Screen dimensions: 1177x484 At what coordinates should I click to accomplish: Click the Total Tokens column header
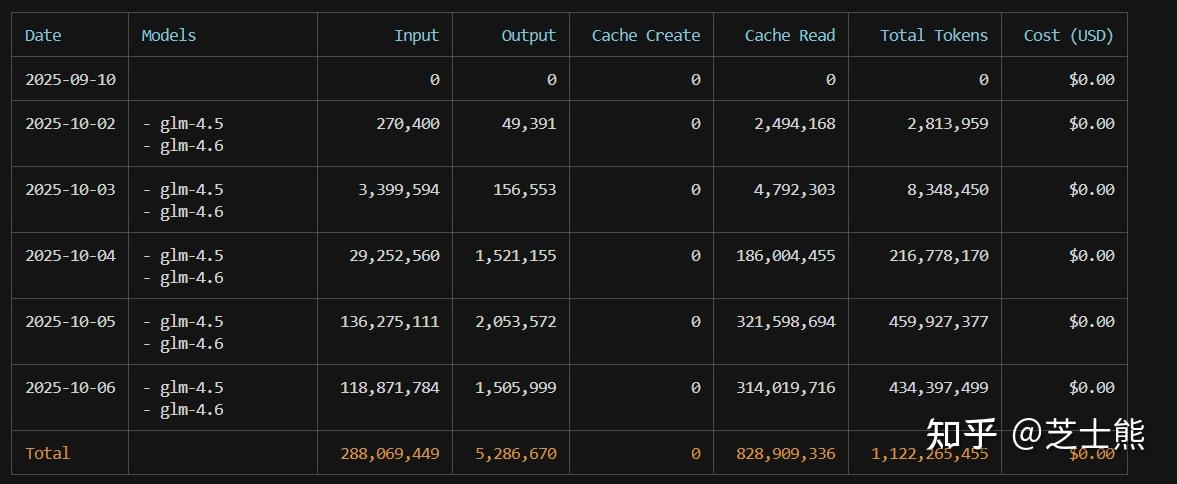click(x=933, y=35)
